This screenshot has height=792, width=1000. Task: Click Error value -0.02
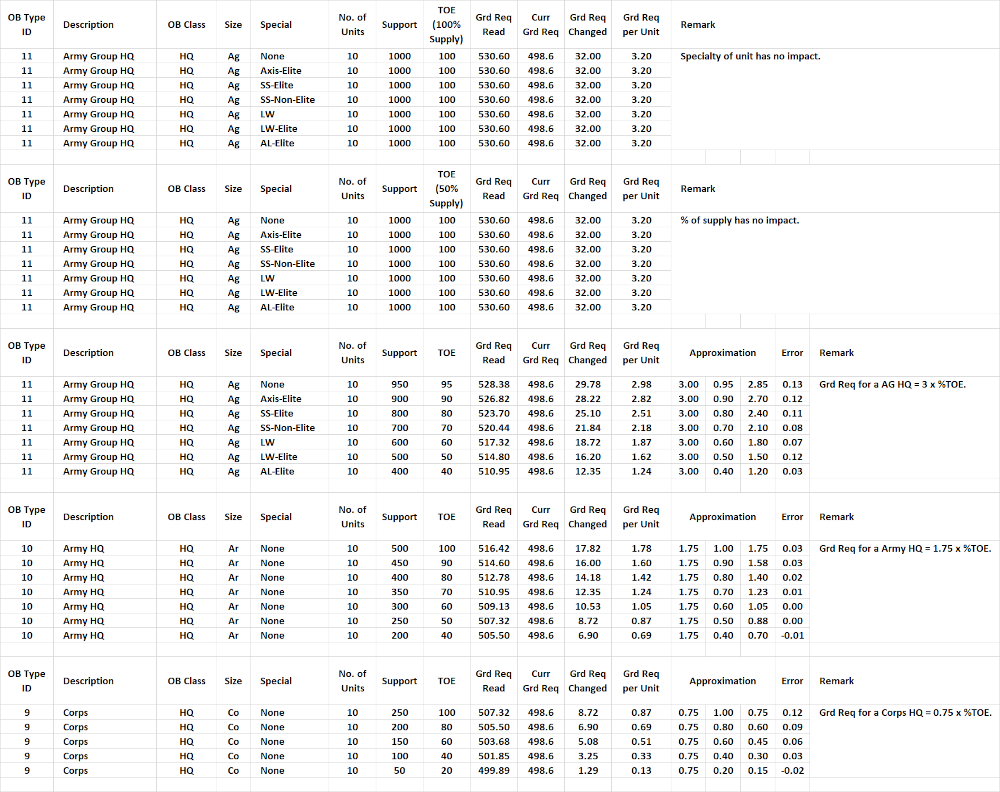coord(792,770)
